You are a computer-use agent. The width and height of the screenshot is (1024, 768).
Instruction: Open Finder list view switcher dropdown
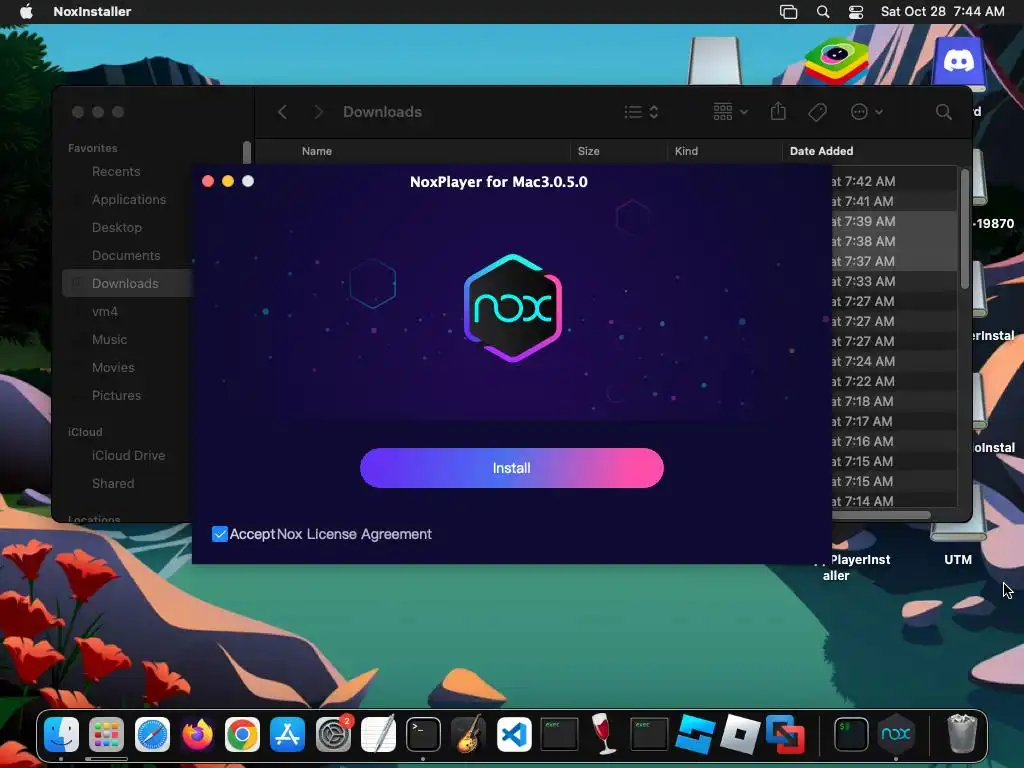click(x=641, y=112)
